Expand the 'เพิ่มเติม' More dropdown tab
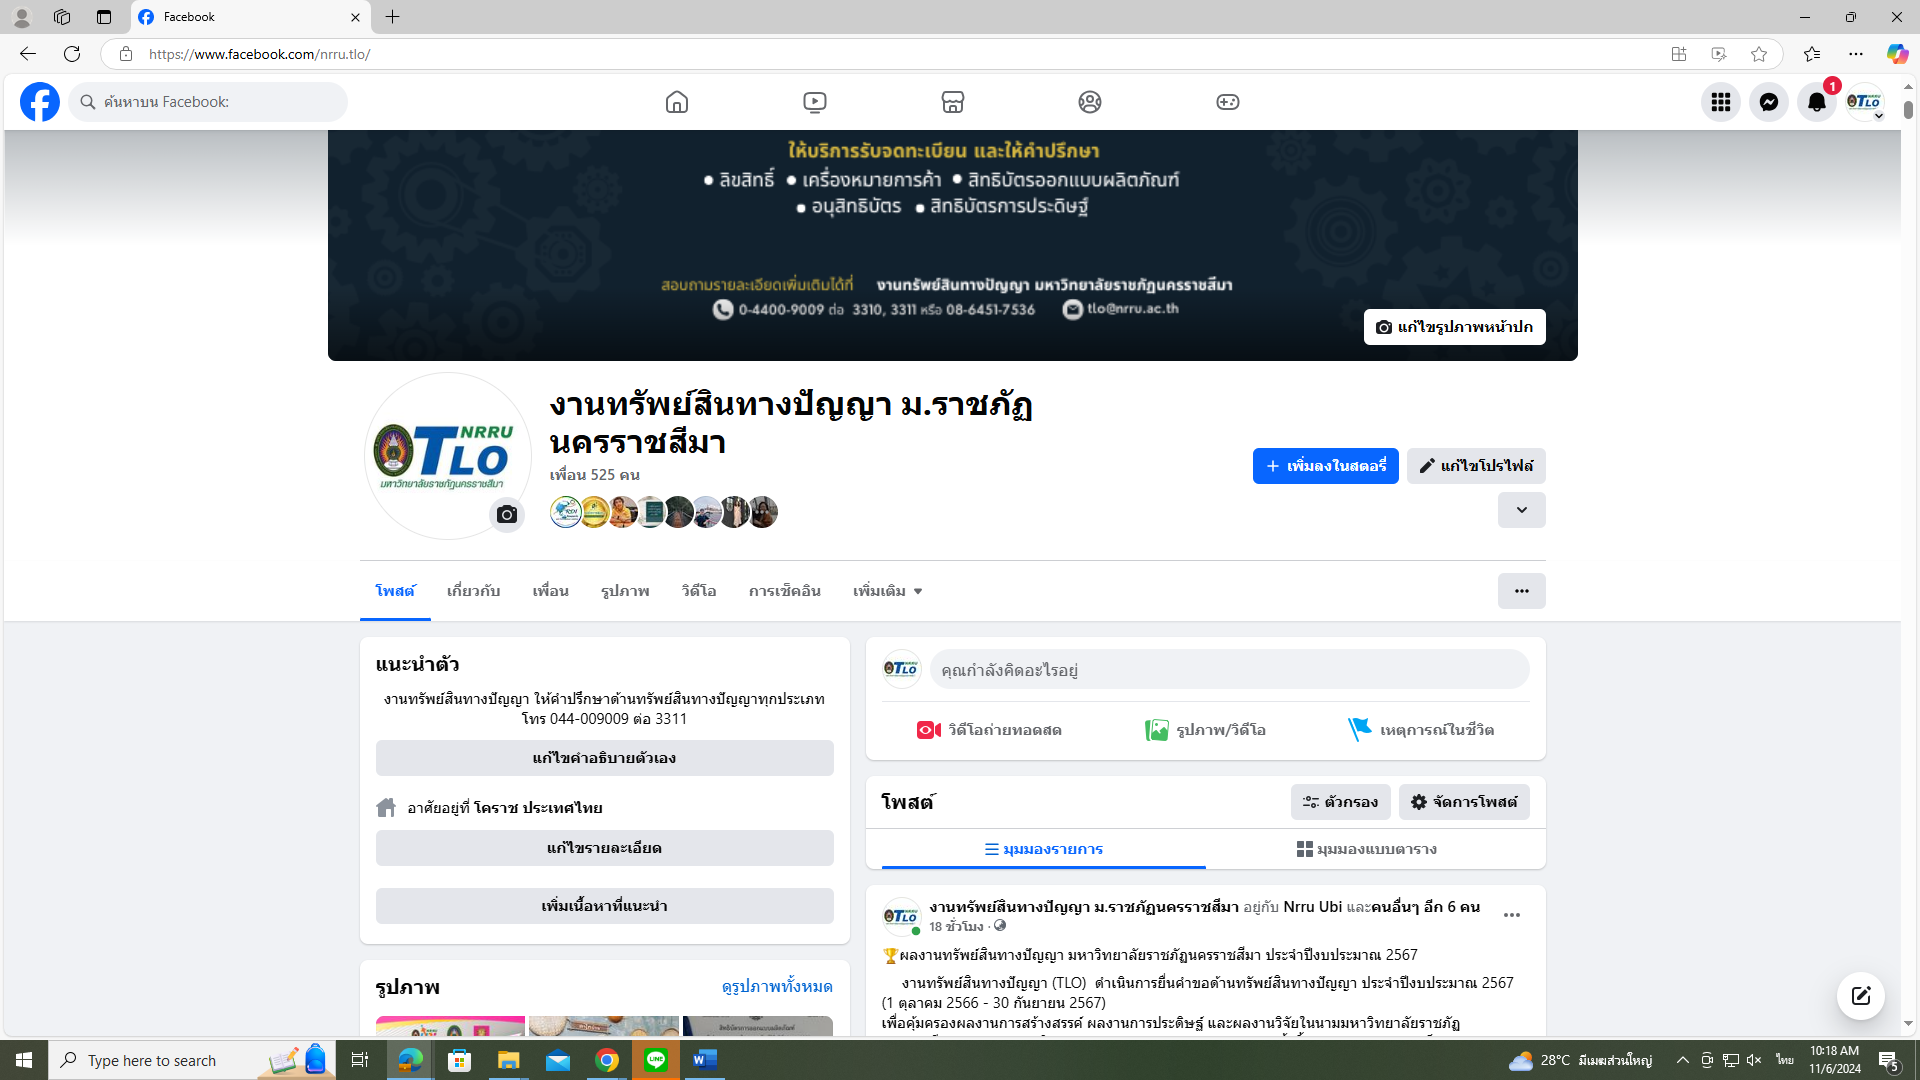This screenshot has height=1080, width=1920. coord(887,591)
